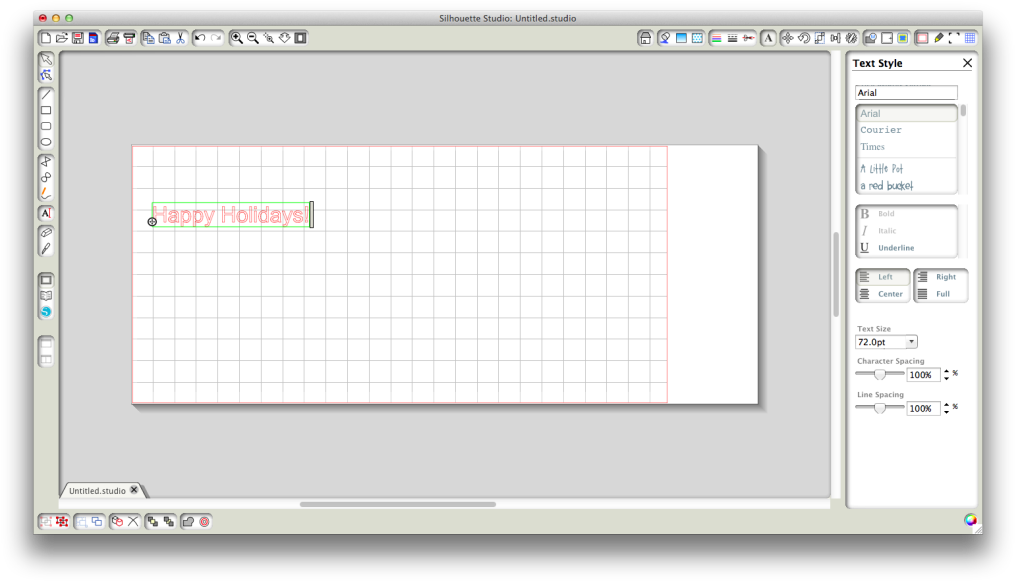Copy the selection with the copy icon
Viewport: 1015px width, 581px height.
[148, 38]
